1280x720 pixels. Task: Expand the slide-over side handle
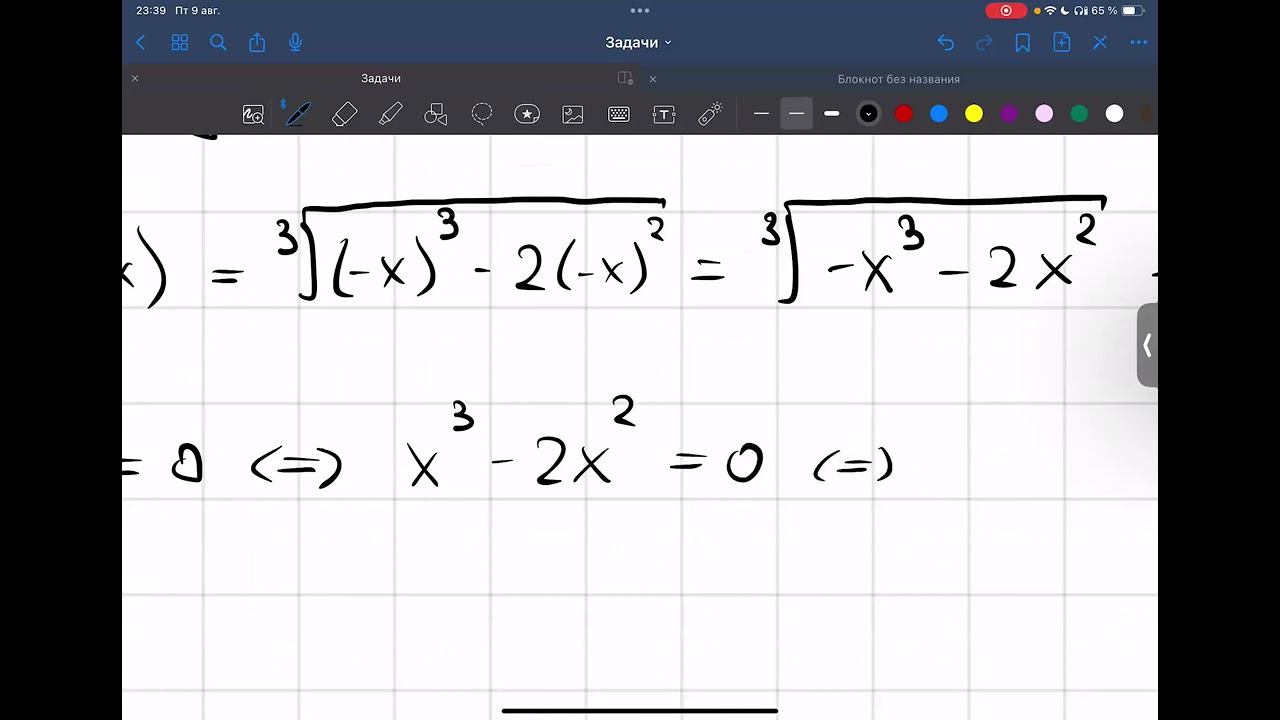[x=1147, y=345]
